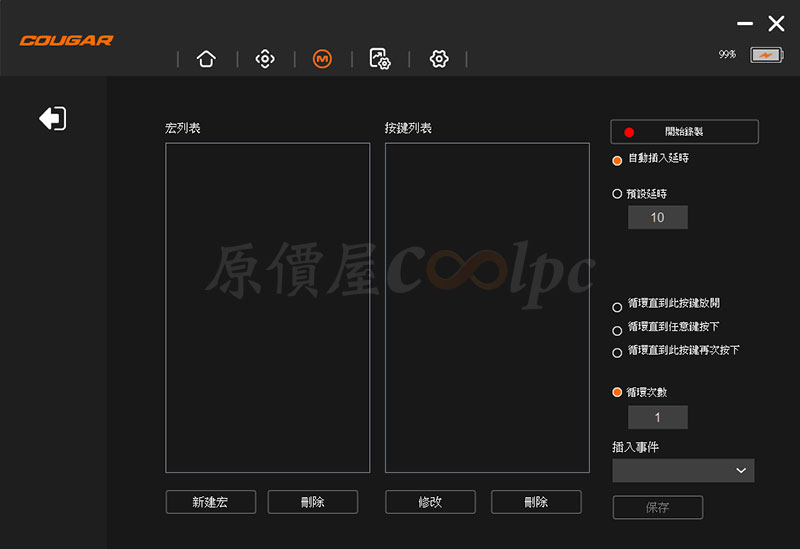Click 刪除 under the macro list

tap(313, 502)
